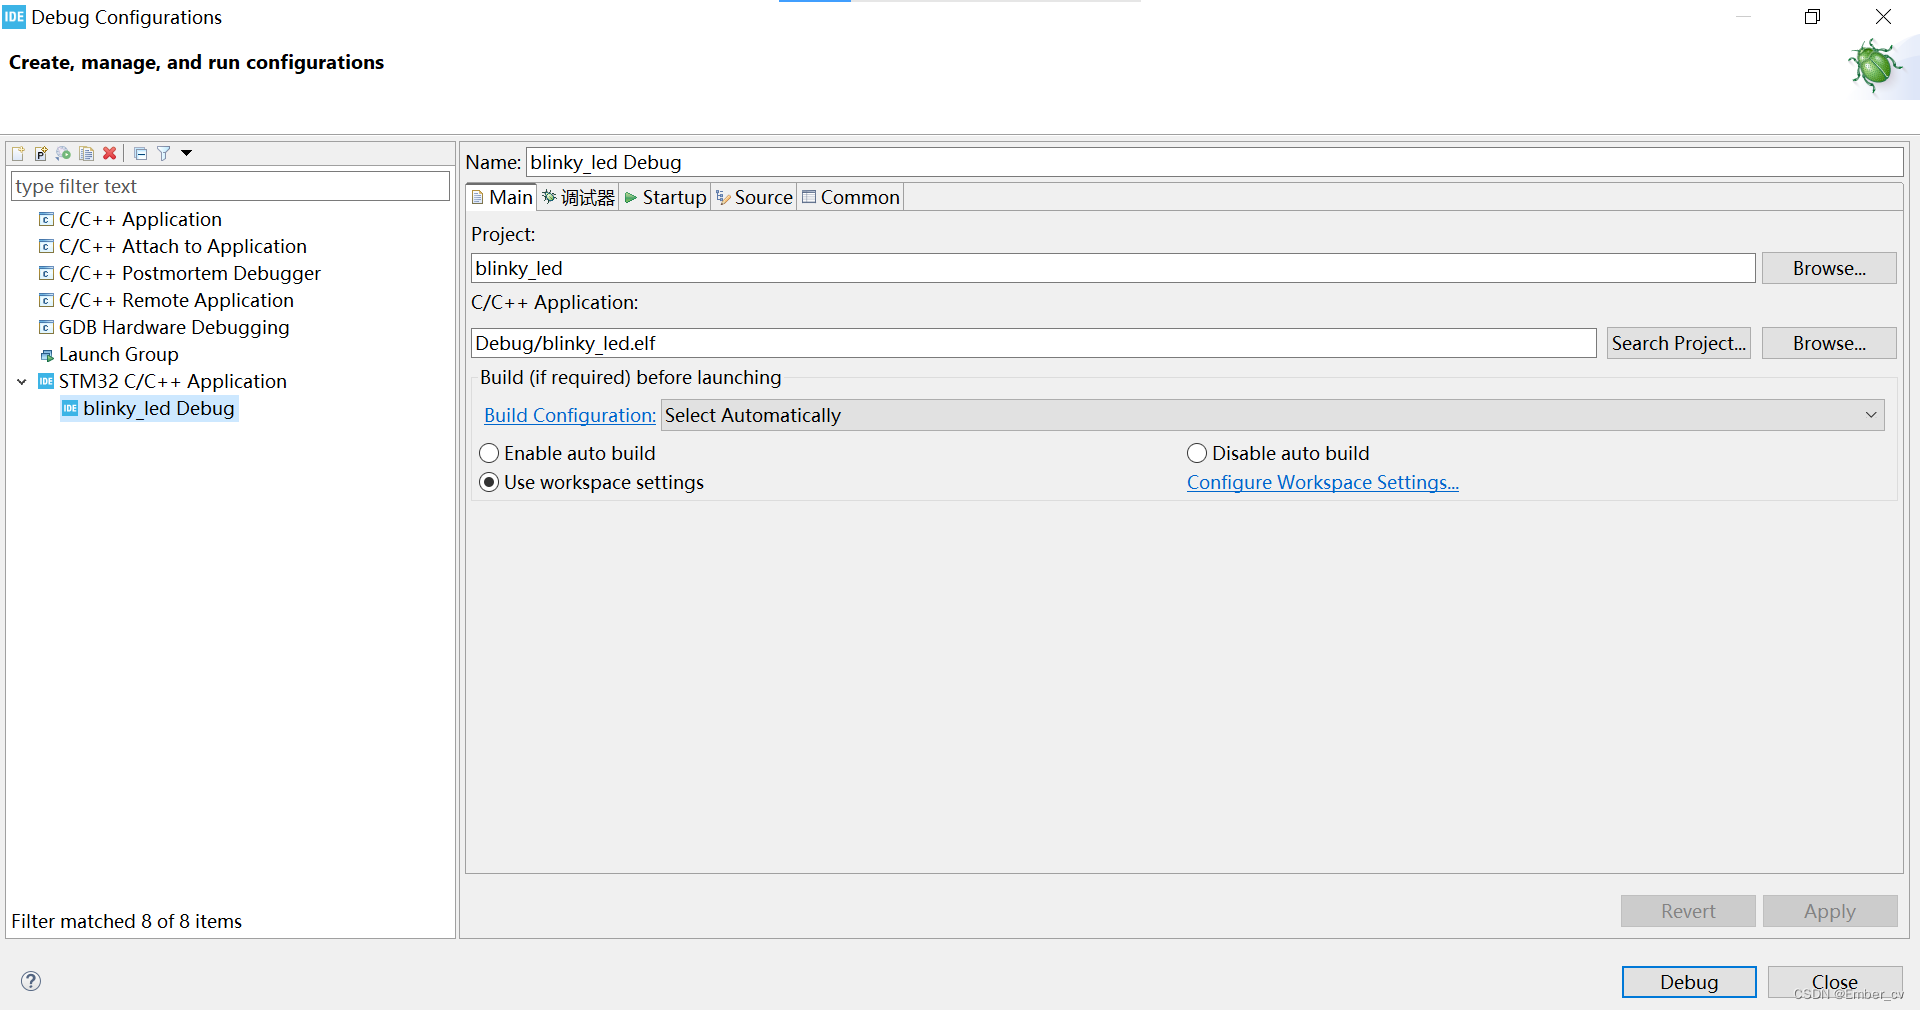Click the C/C++ Remote Application icon
Viewport: 1920px width, 1010px height.
(x=46, y=300)
